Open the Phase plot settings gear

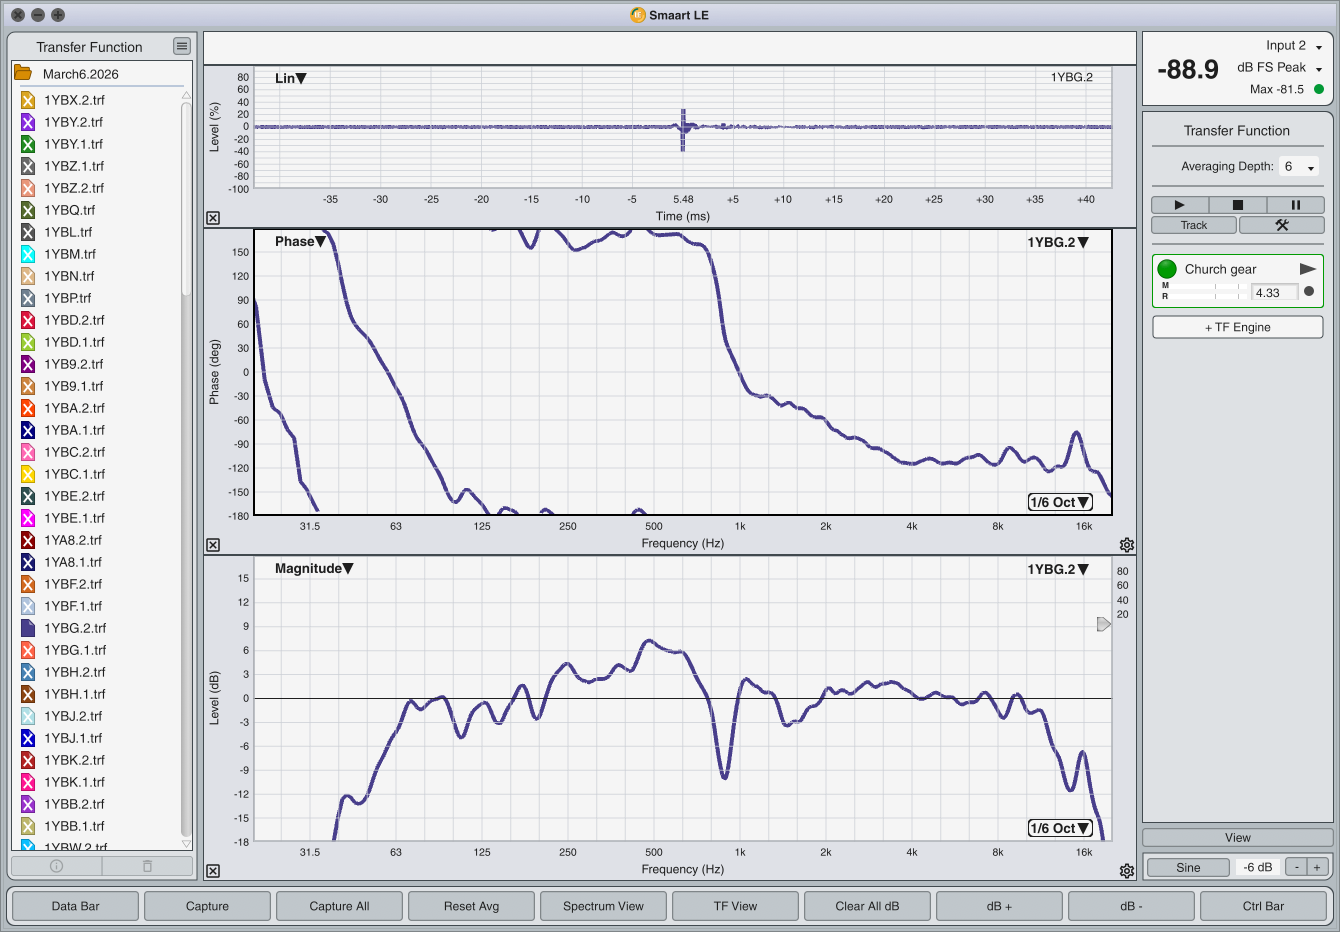[x=1127, y=545]
